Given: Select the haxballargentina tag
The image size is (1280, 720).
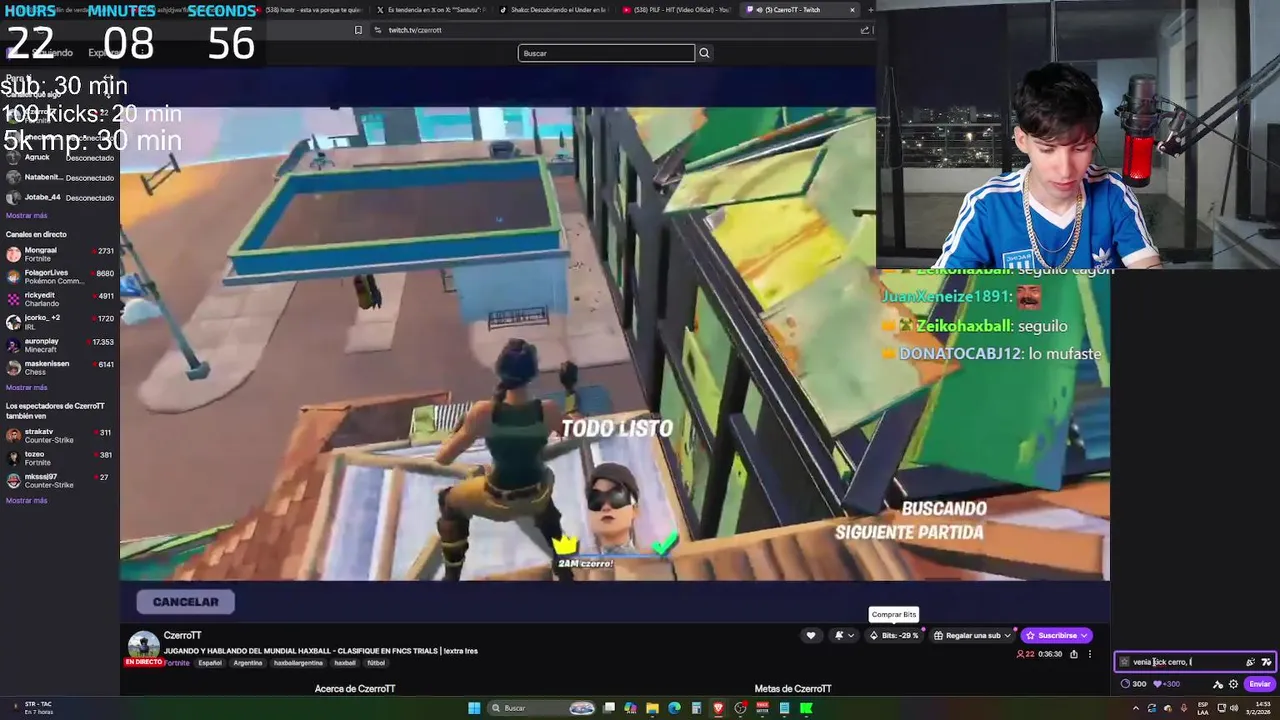Looking at the screenshot, I should 299,663.
